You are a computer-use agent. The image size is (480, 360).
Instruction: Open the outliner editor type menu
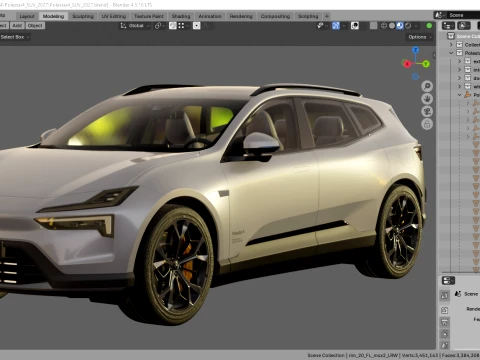[448, 26]
